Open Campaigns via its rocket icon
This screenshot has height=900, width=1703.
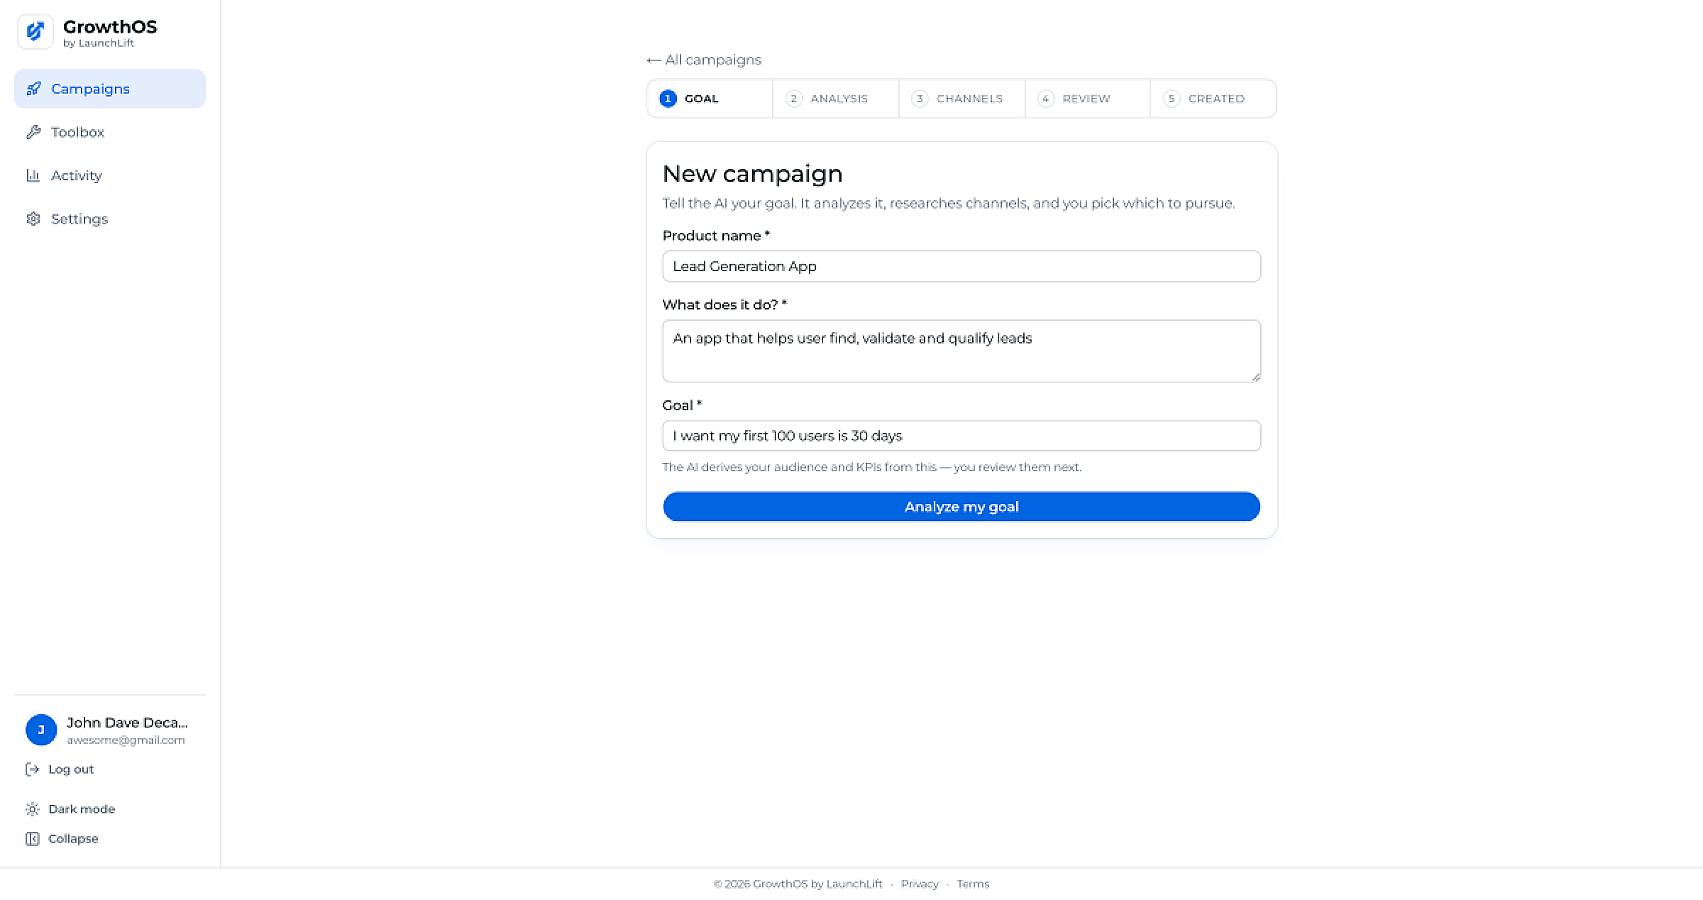click(33, 89)
